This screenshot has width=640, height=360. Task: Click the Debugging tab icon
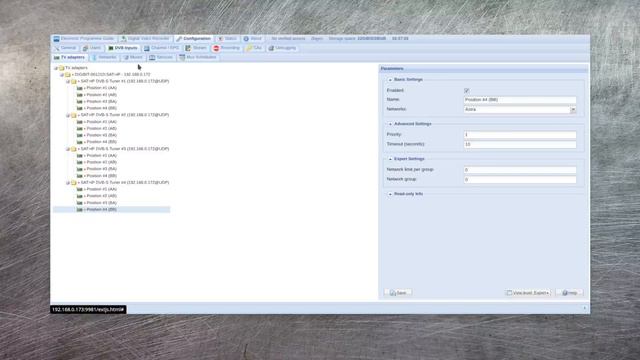271,48
